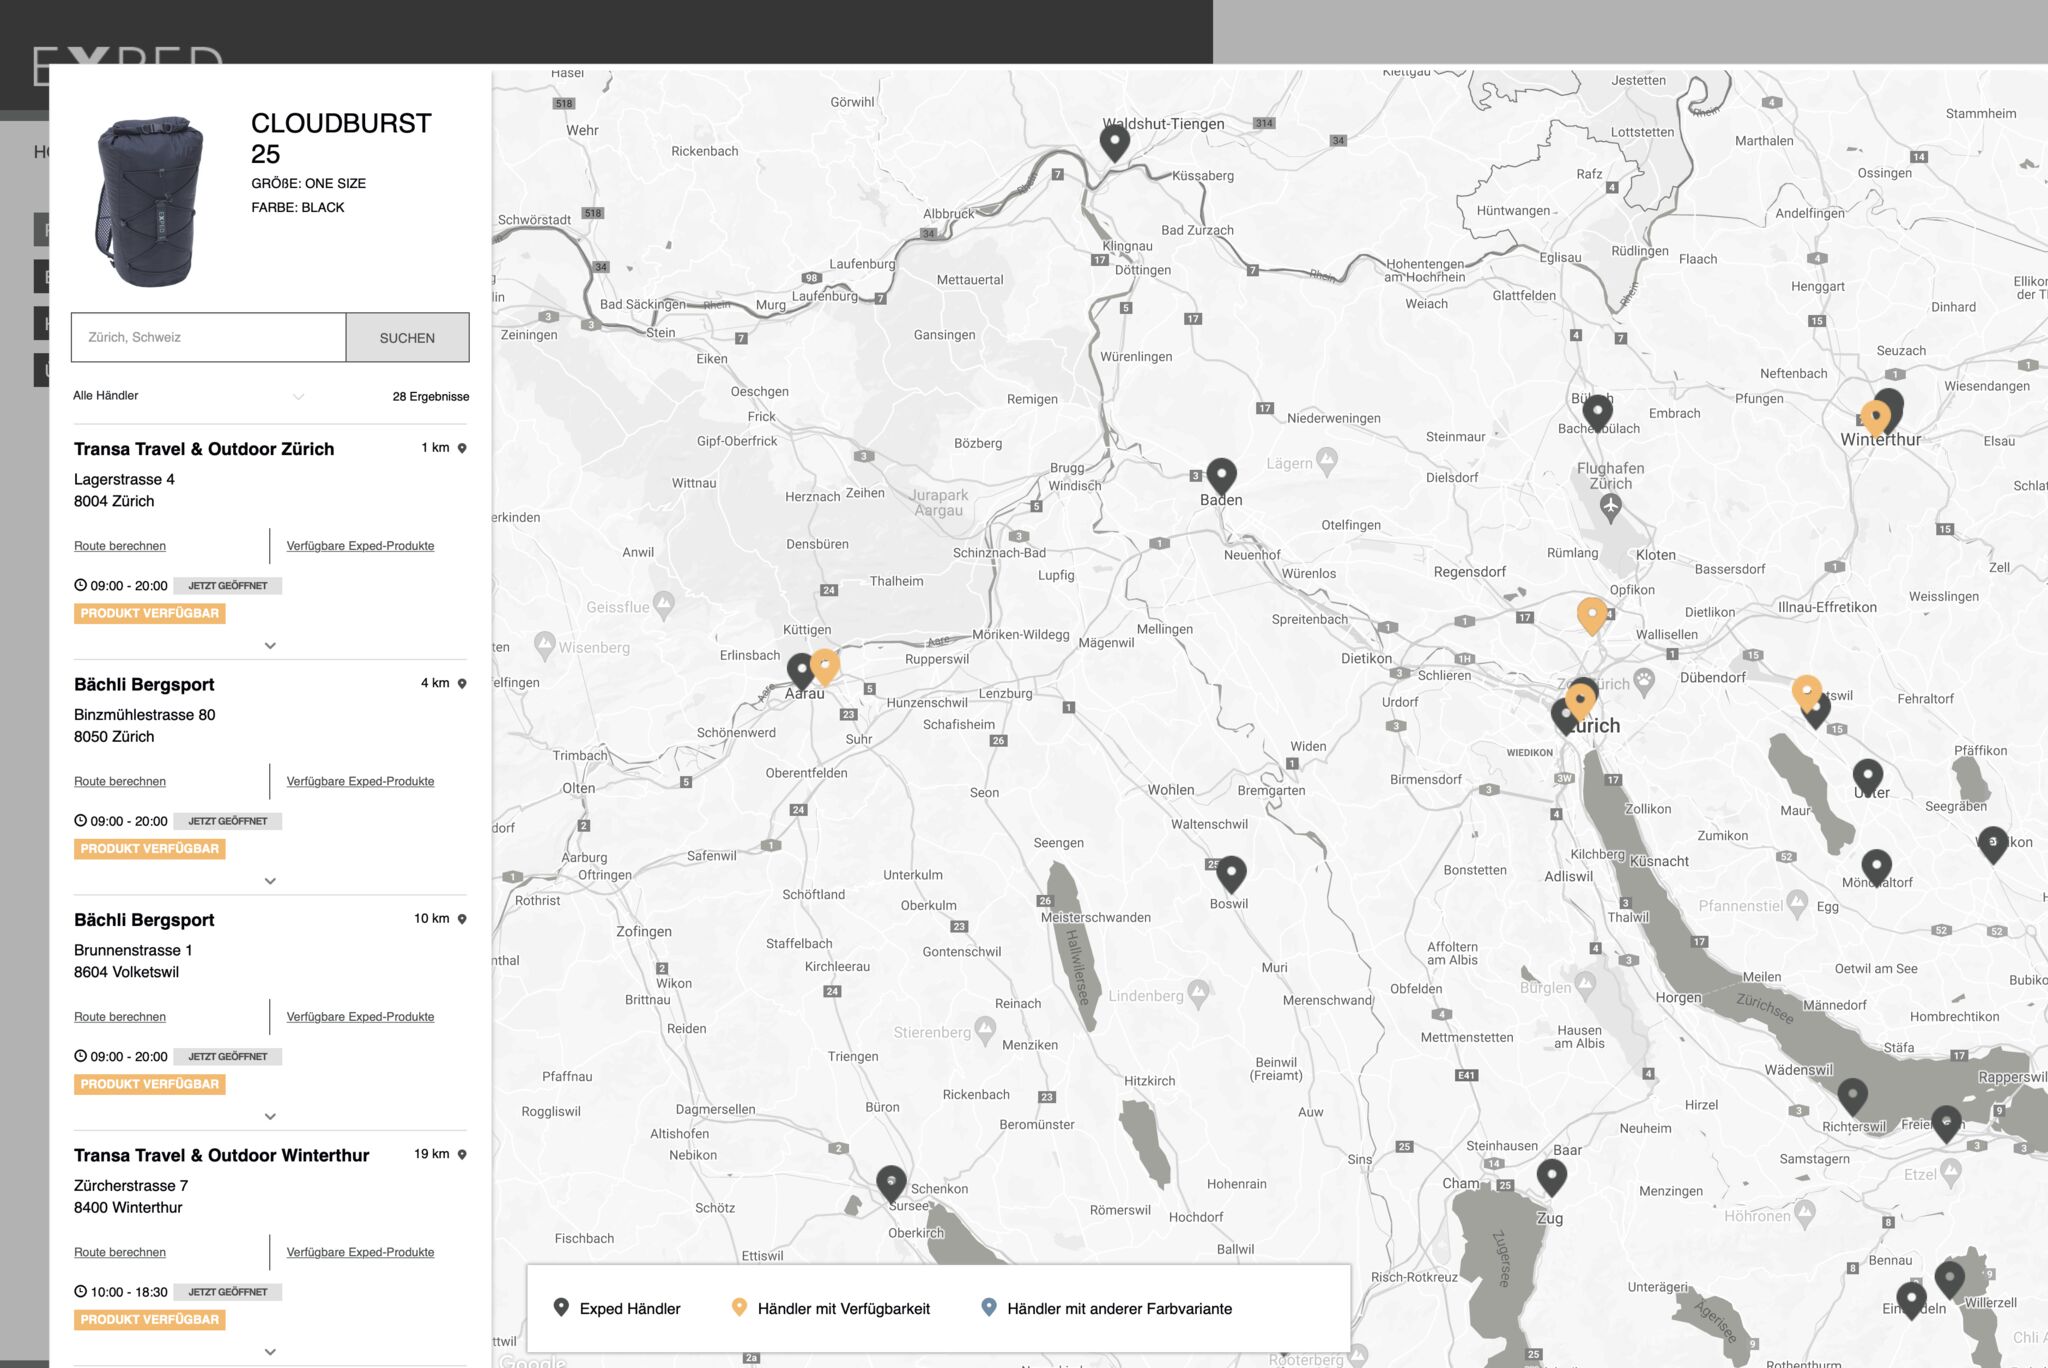Click location pin next to 4 km
The height and width of the screenshot is (1368, 2048).
462,684
